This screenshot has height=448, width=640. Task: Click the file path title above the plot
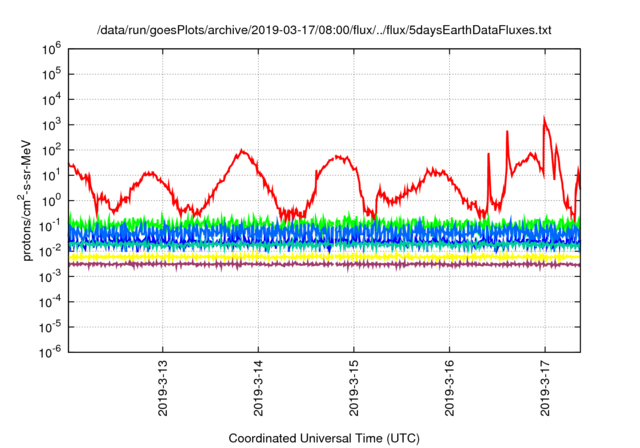point(324,30)
